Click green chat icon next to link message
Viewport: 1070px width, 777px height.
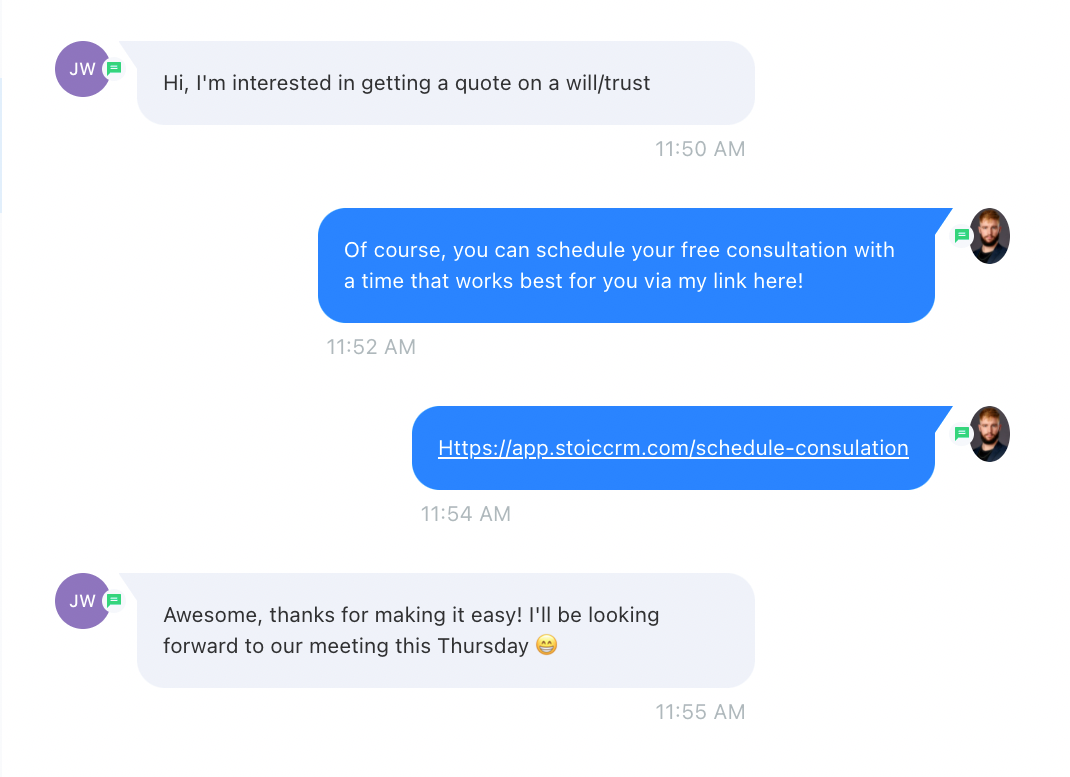coord(961,434)
